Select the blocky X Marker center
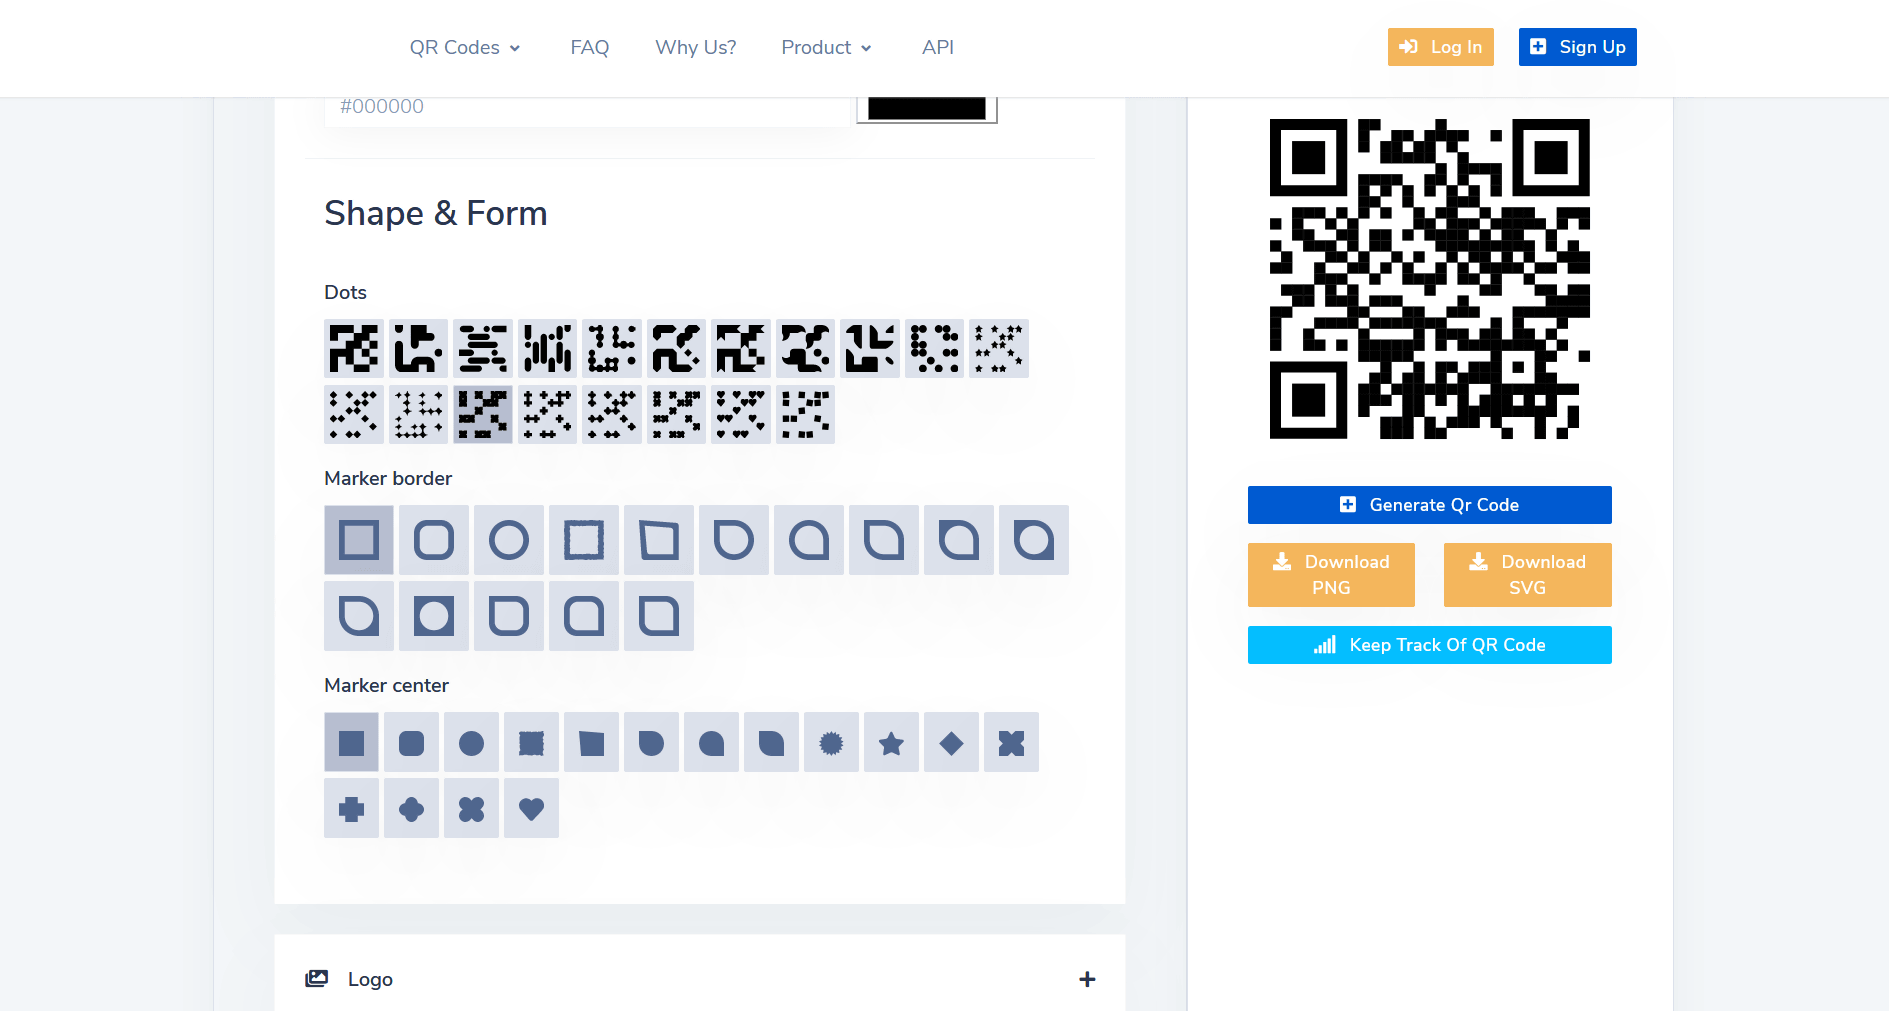Image resolution: width=1889 pixels, height=1011 pixels. point(1011,742)
